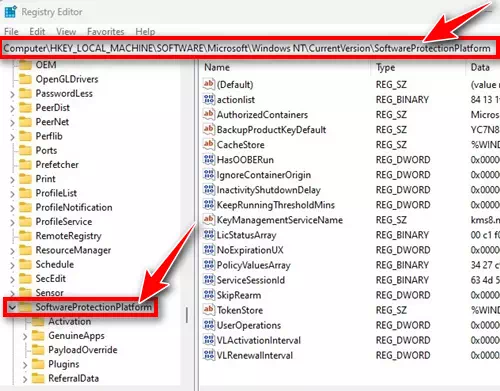Open the Edit menu
The image size is (500, 391).
click(37, 32)
